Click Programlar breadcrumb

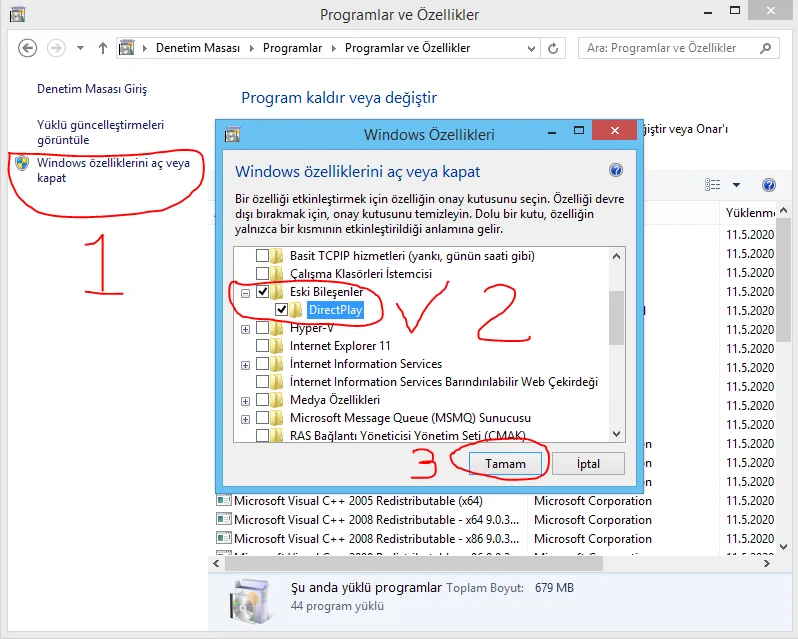click(292, 48)
